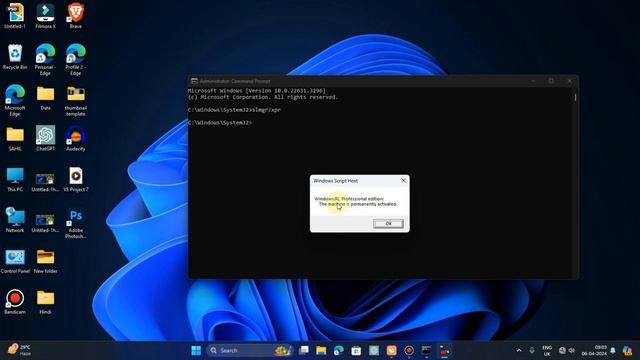Select the thumbnail template folder
This screenshot has width=640, height=360.
point(76,100)
